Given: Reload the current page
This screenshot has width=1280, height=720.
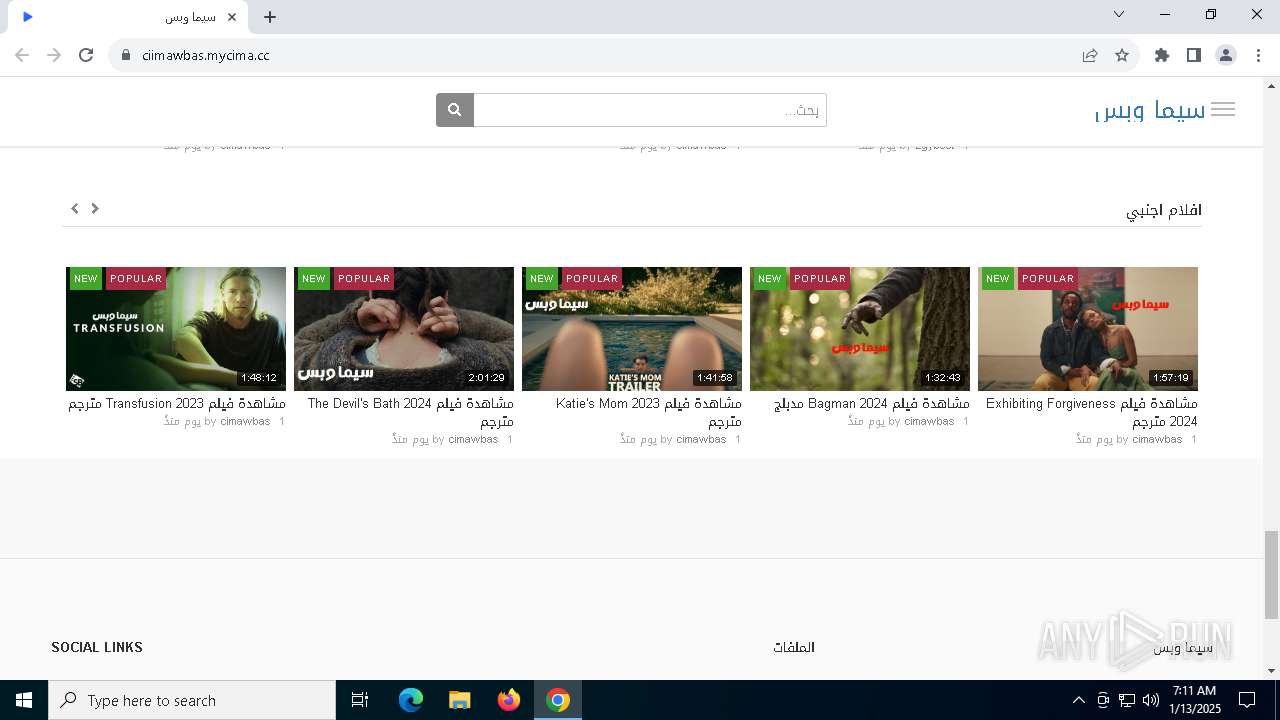Looking at the screenshot, I should pos(86,55).
